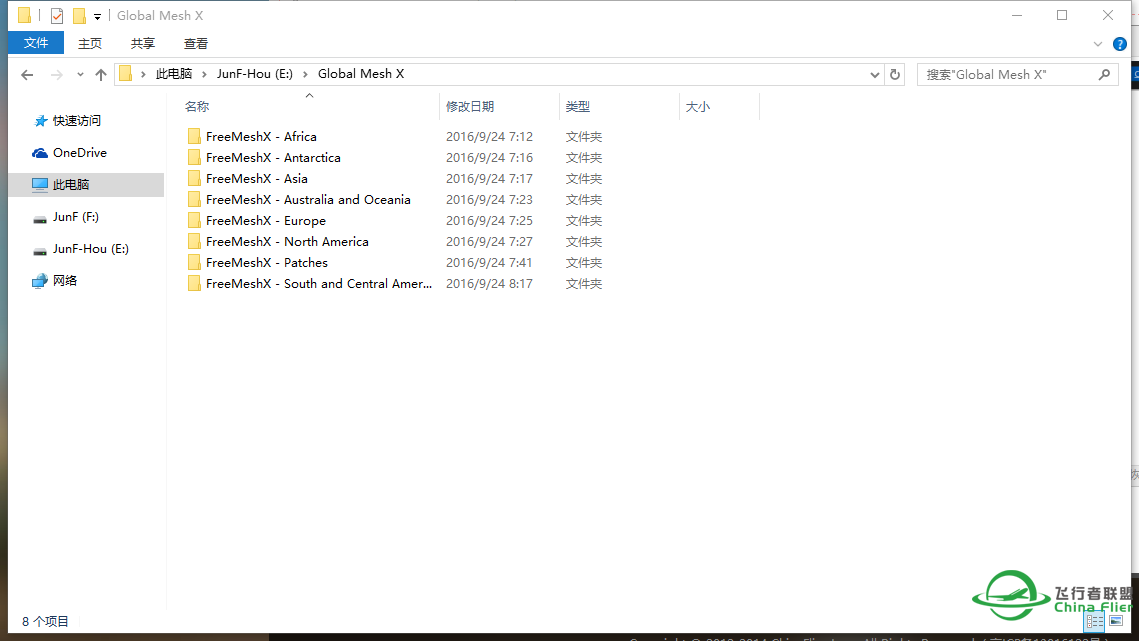Screen dimensions: 1139x641
Task: Switch to large icons view in status bar
Action: 1116,621
